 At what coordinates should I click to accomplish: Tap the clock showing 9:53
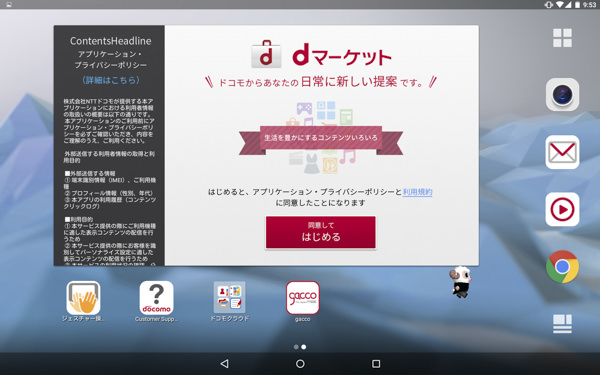click(589, 5)
